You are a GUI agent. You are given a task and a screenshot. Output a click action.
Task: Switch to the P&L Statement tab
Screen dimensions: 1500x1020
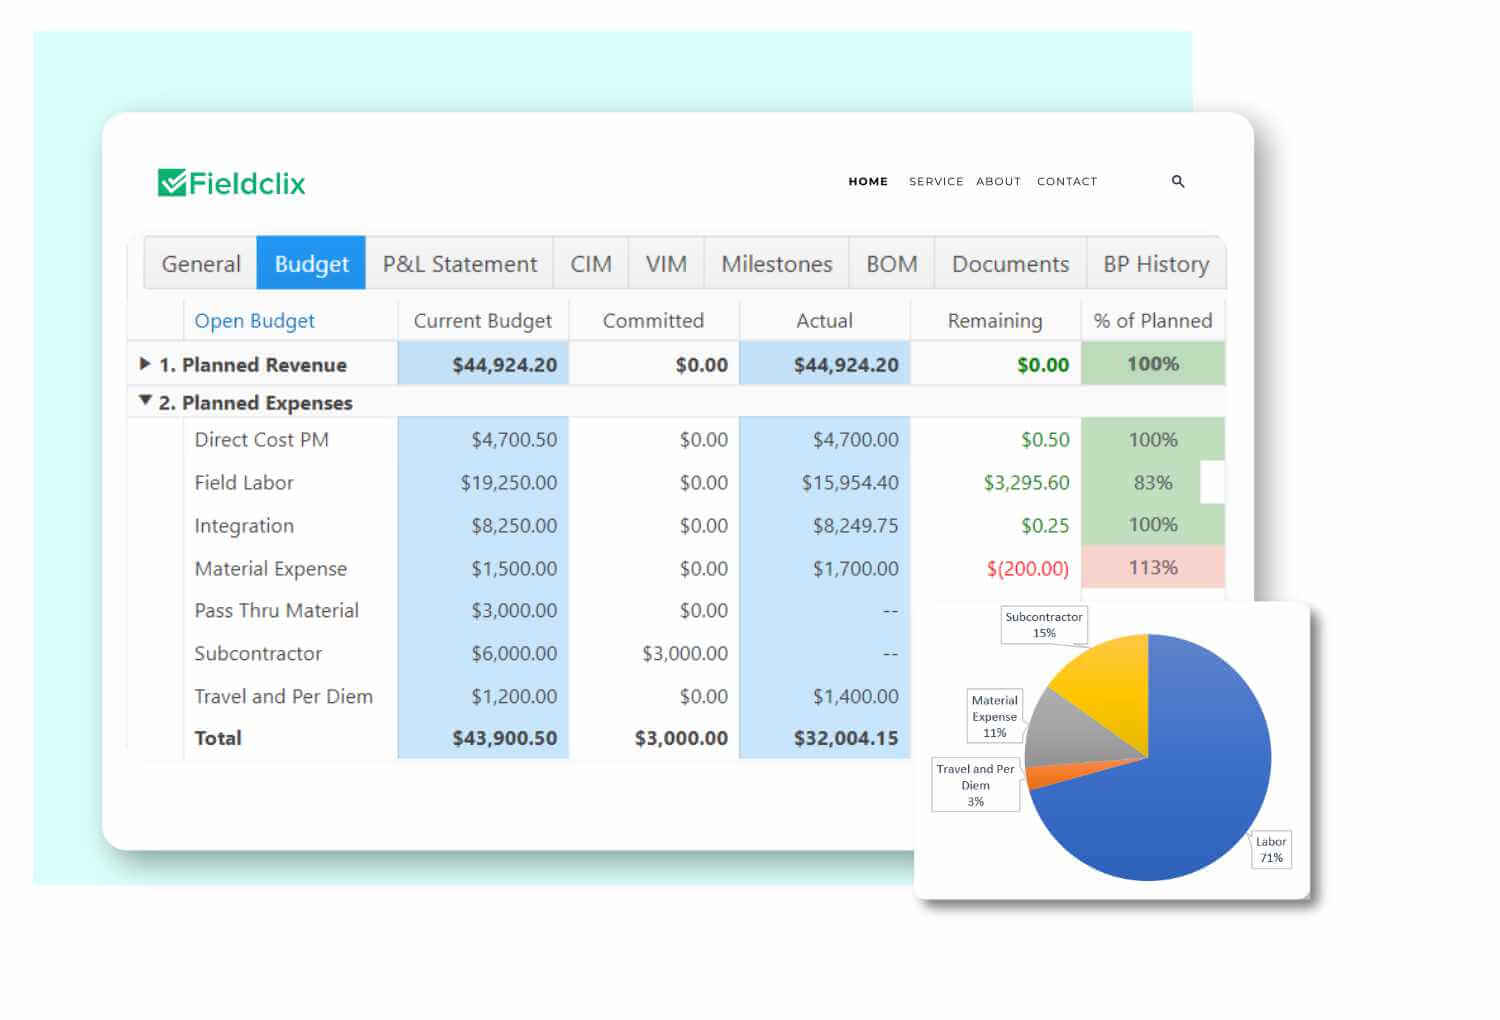click(459, 264)
